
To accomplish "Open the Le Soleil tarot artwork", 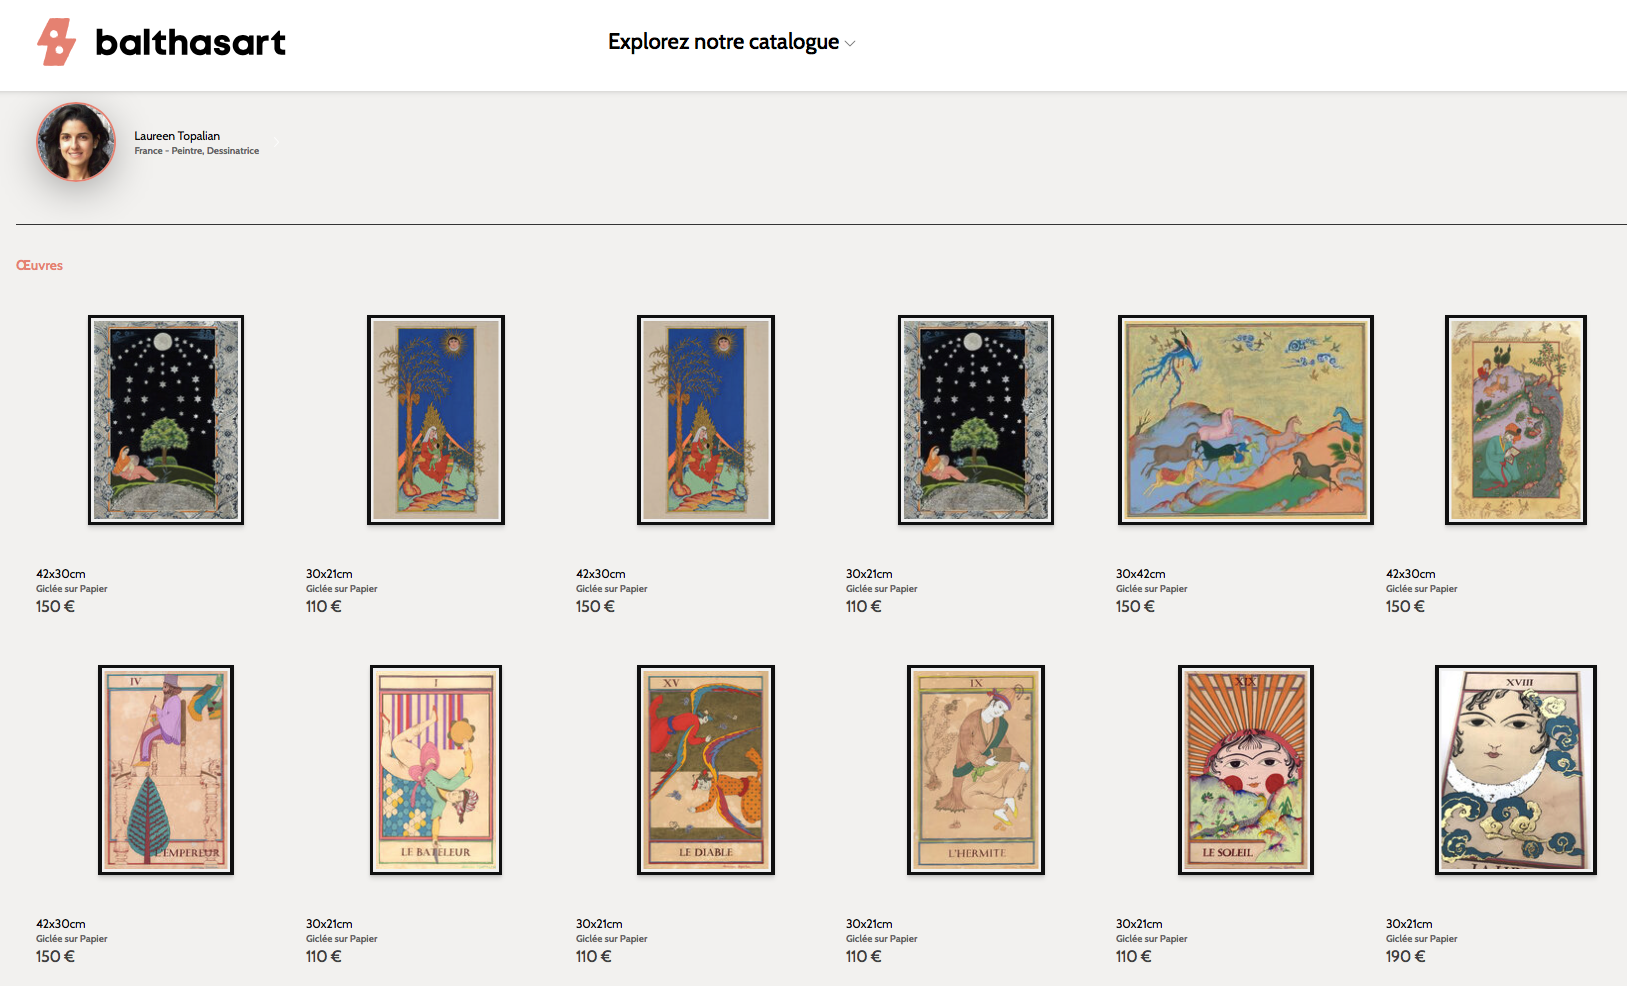I will [1246, 770].
